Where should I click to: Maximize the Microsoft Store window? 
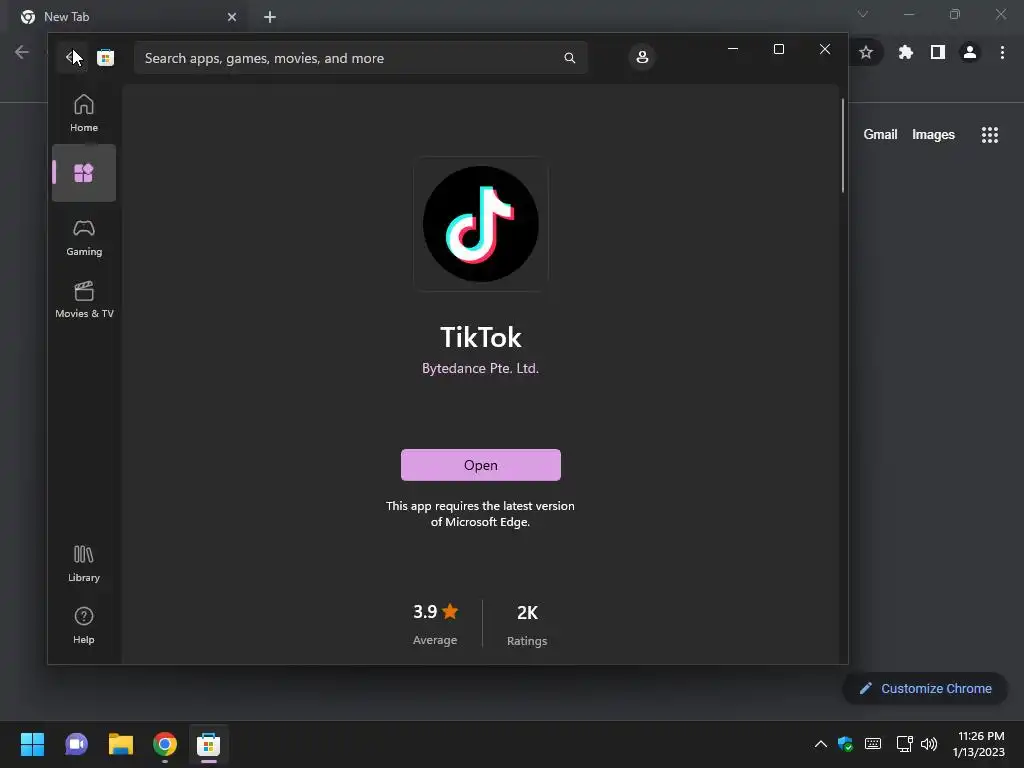tap(778, 49)
